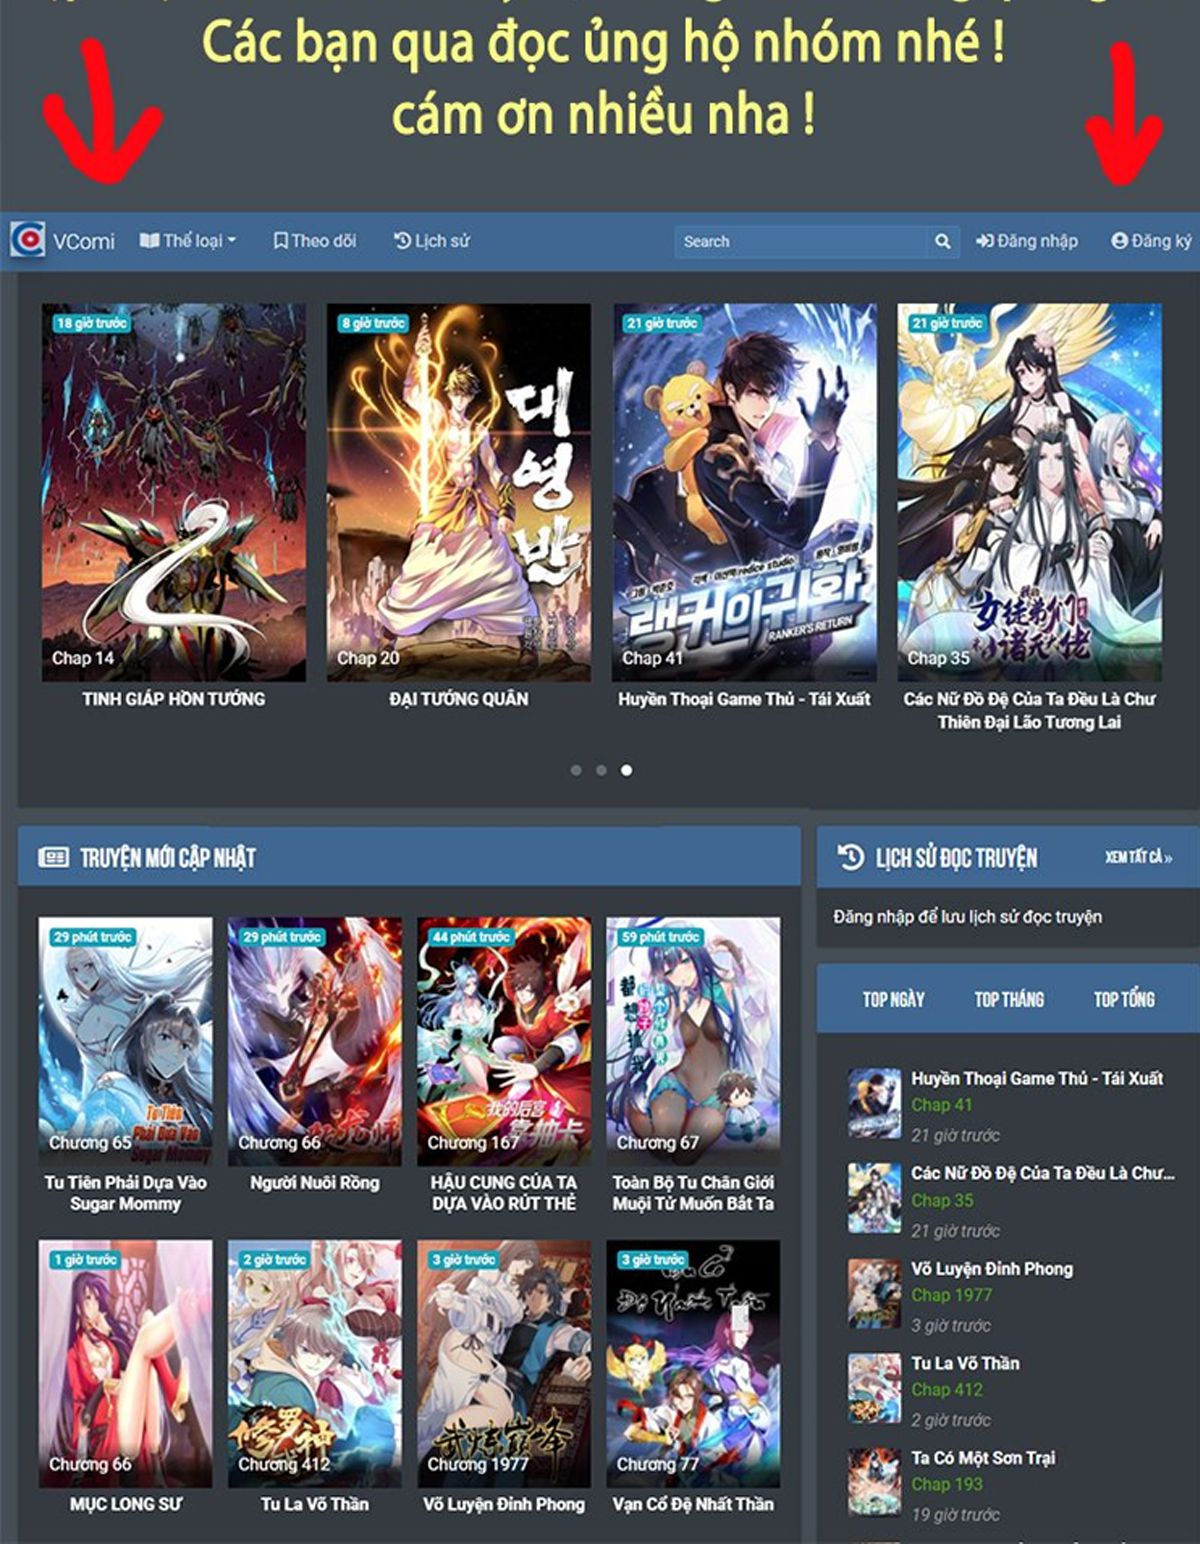The image size is (1200, 1544).
Task: Select the third carousel dot indicator
Action: (x=626, y=770)
